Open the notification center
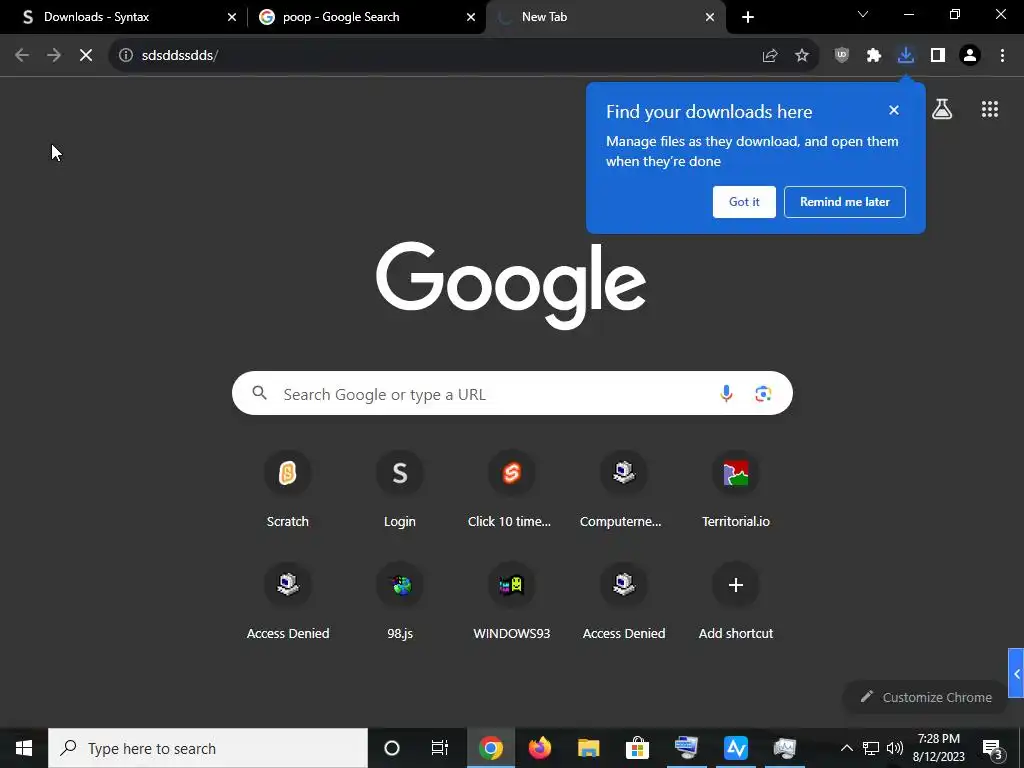 point(993,749)
